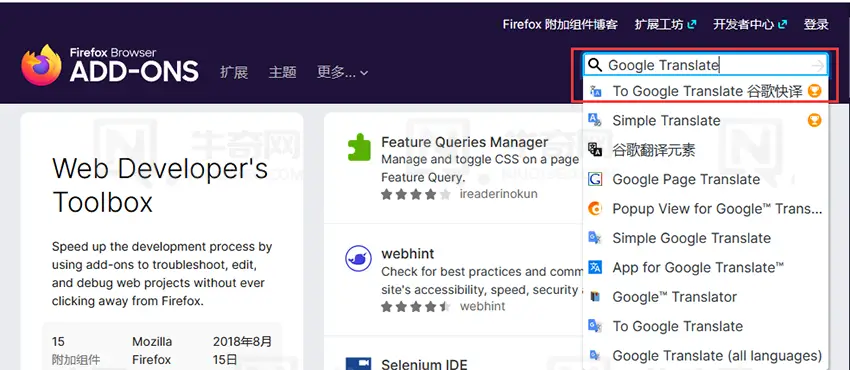Click the Google Translate search input field
This screenshot has width=850, height=370.
click(x=706, y=66)
